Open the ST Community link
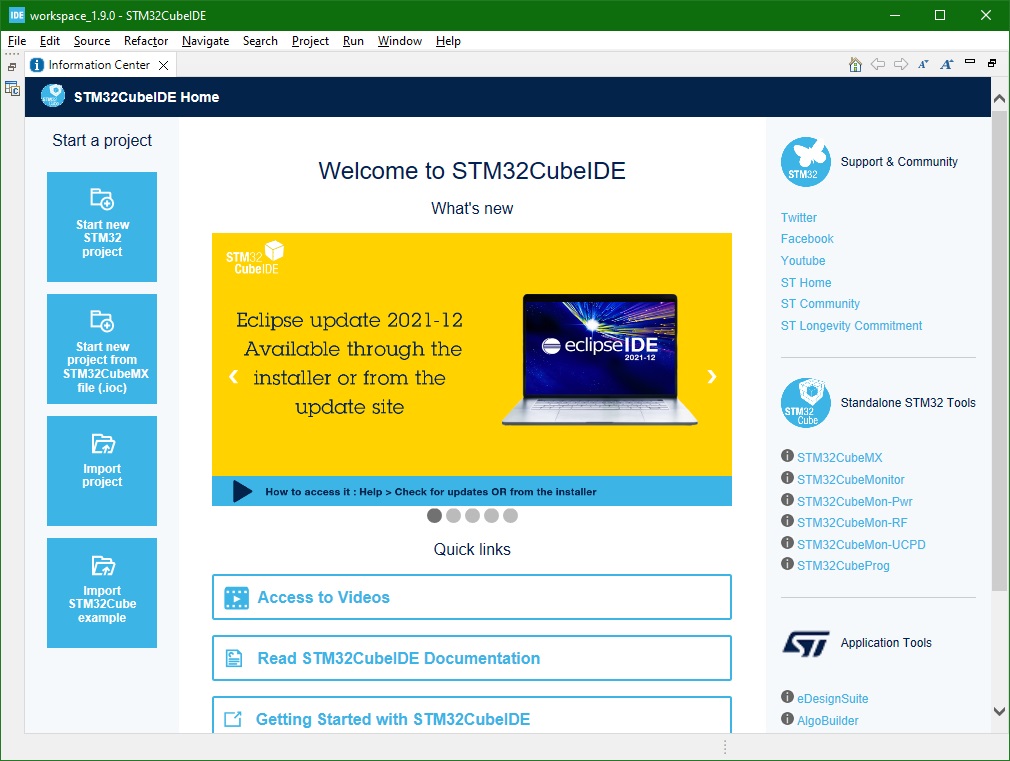Image resolution: width=1010 pixels, height=761 pixels. click(820, 303)
